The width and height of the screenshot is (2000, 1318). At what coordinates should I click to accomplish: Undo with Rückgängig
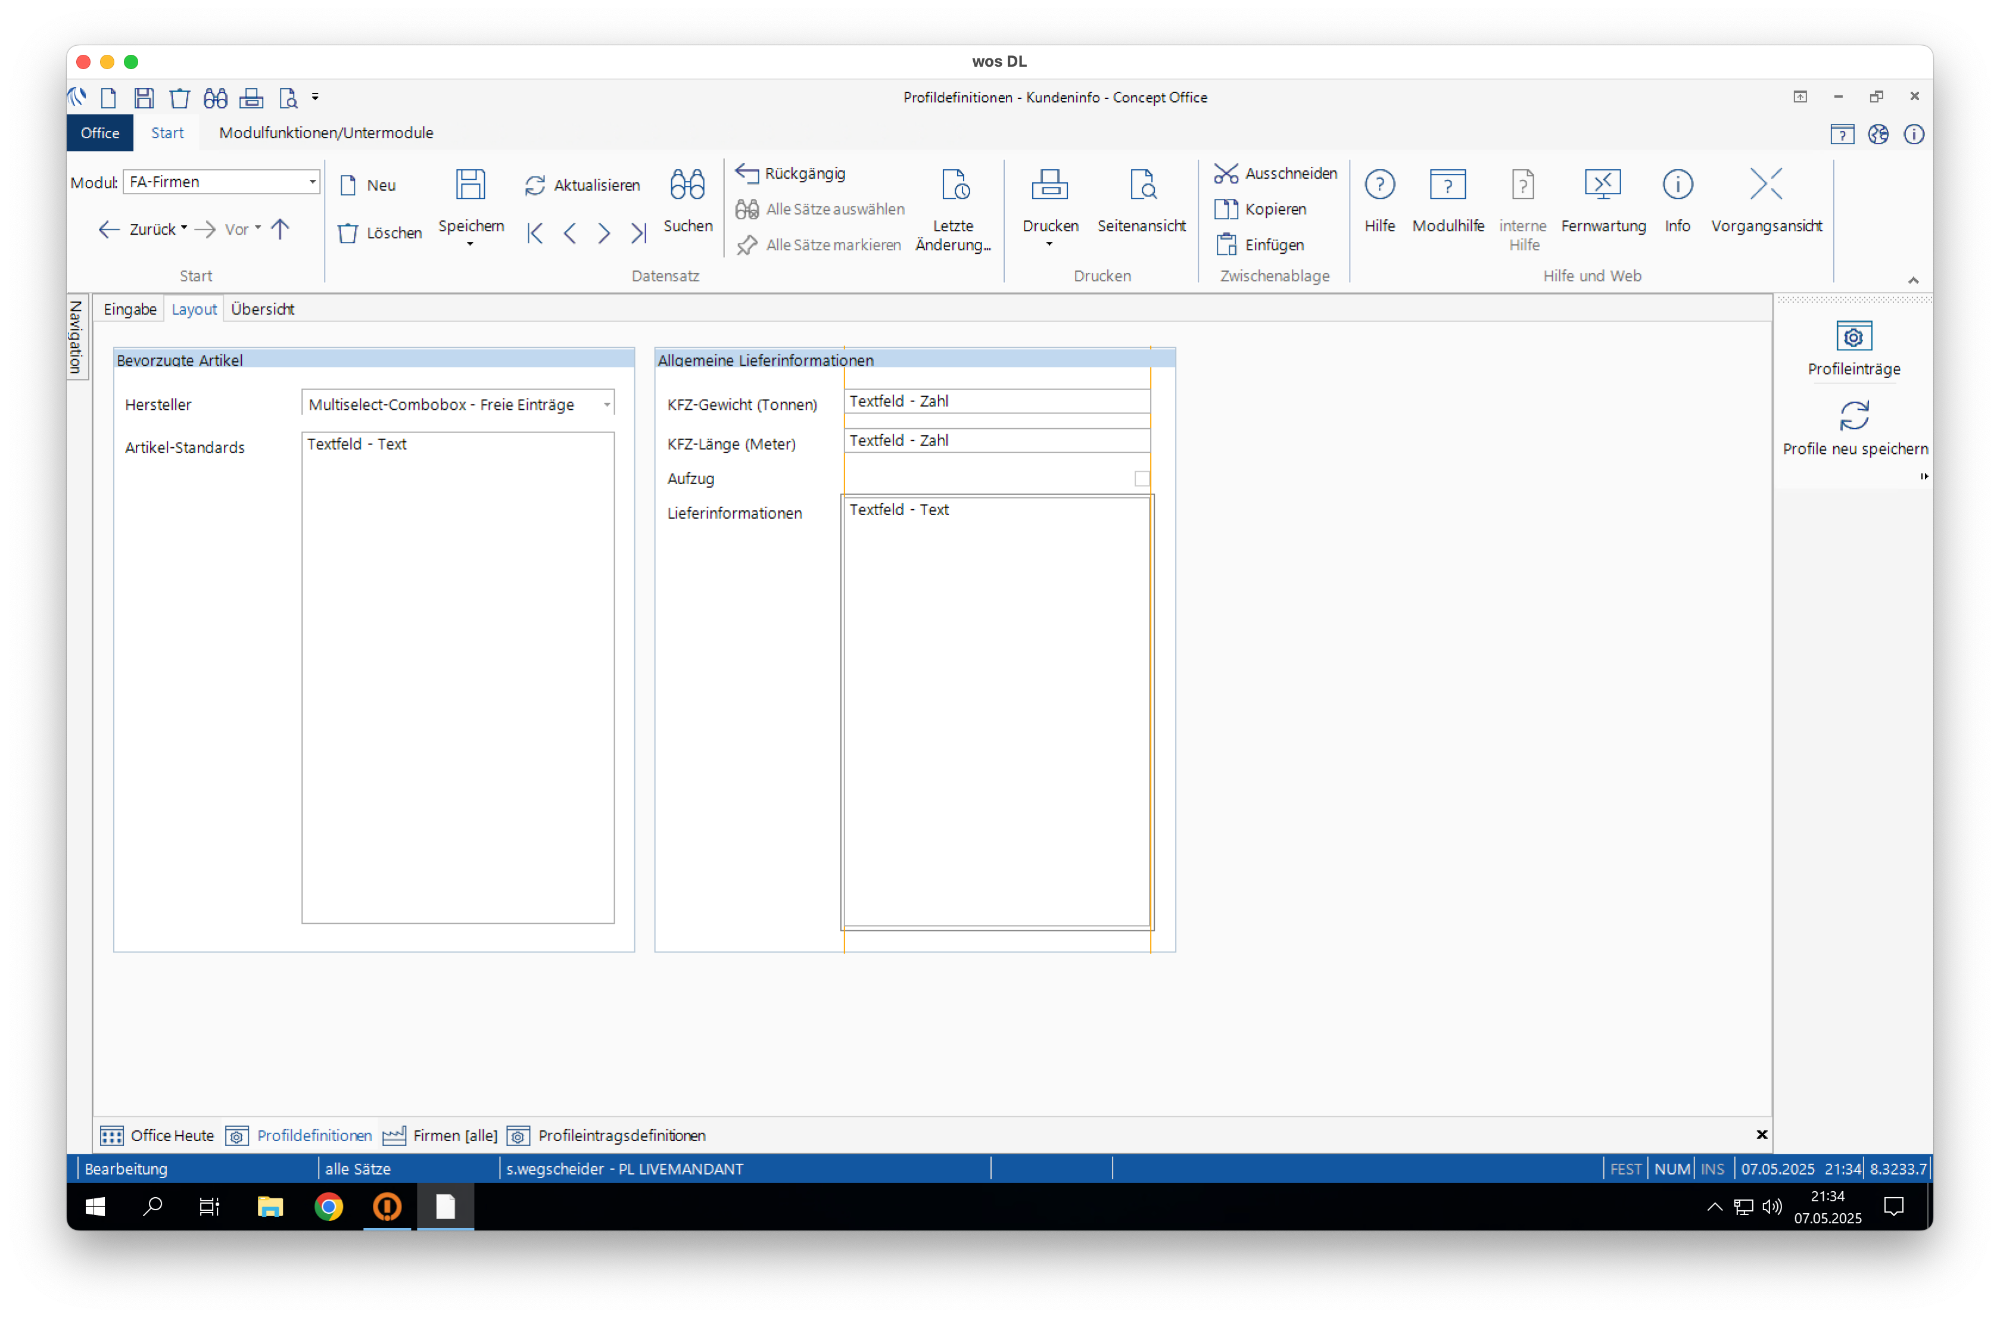point(791,173)
